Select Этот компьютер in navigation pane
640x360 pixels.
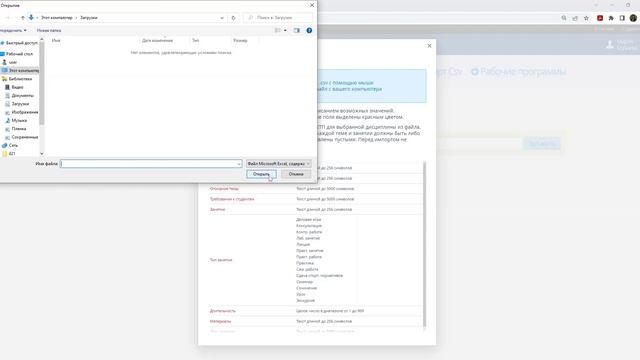pyautogui.click(x=20, y=71)
